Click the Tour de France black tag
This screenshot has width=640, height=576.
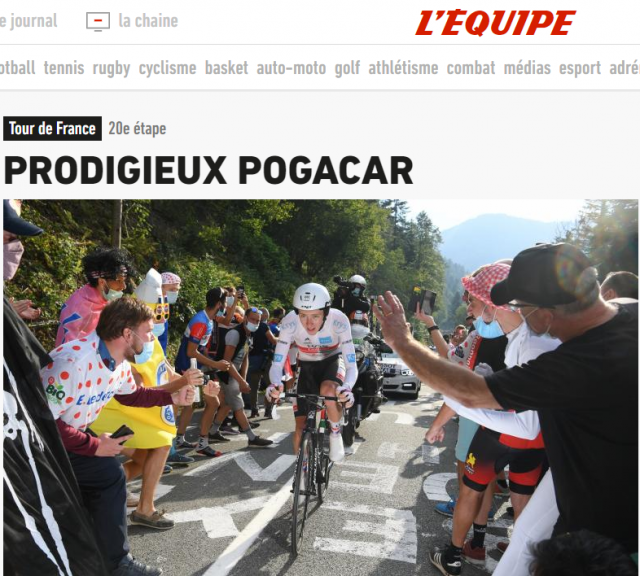(52, 129)
